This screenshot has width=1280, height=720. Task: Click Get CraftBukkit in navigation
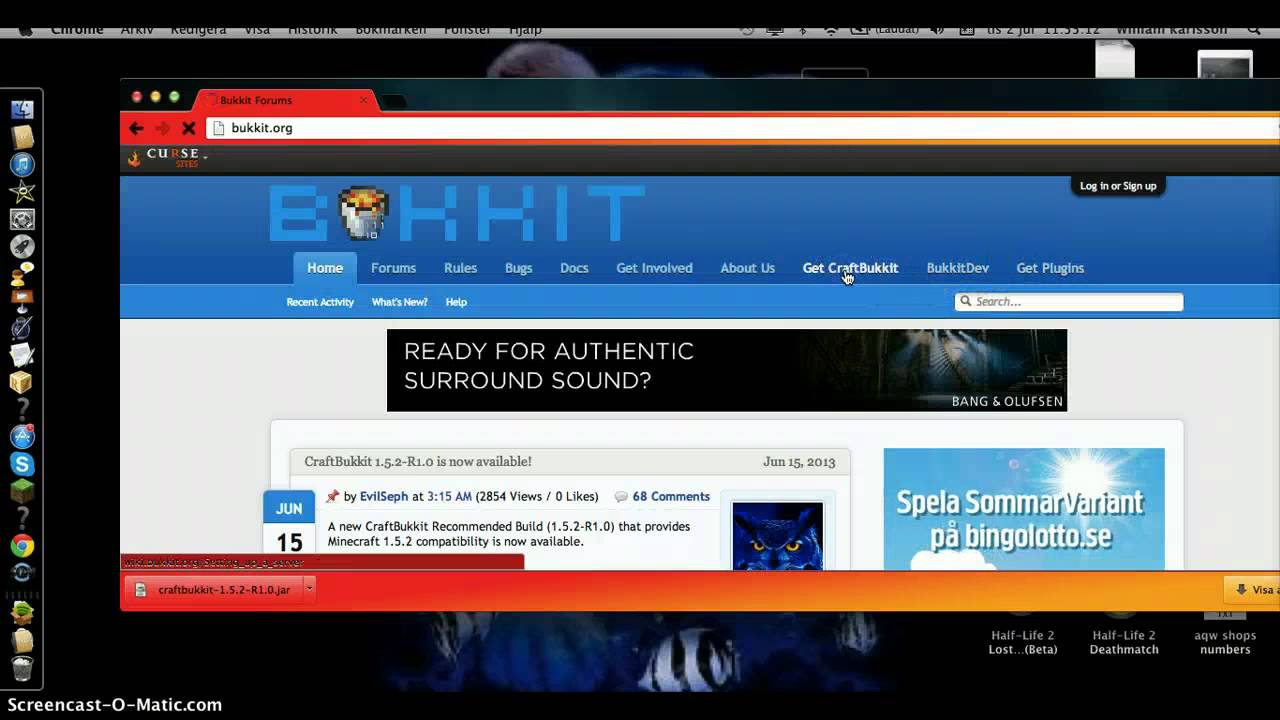tap(850, 268)
